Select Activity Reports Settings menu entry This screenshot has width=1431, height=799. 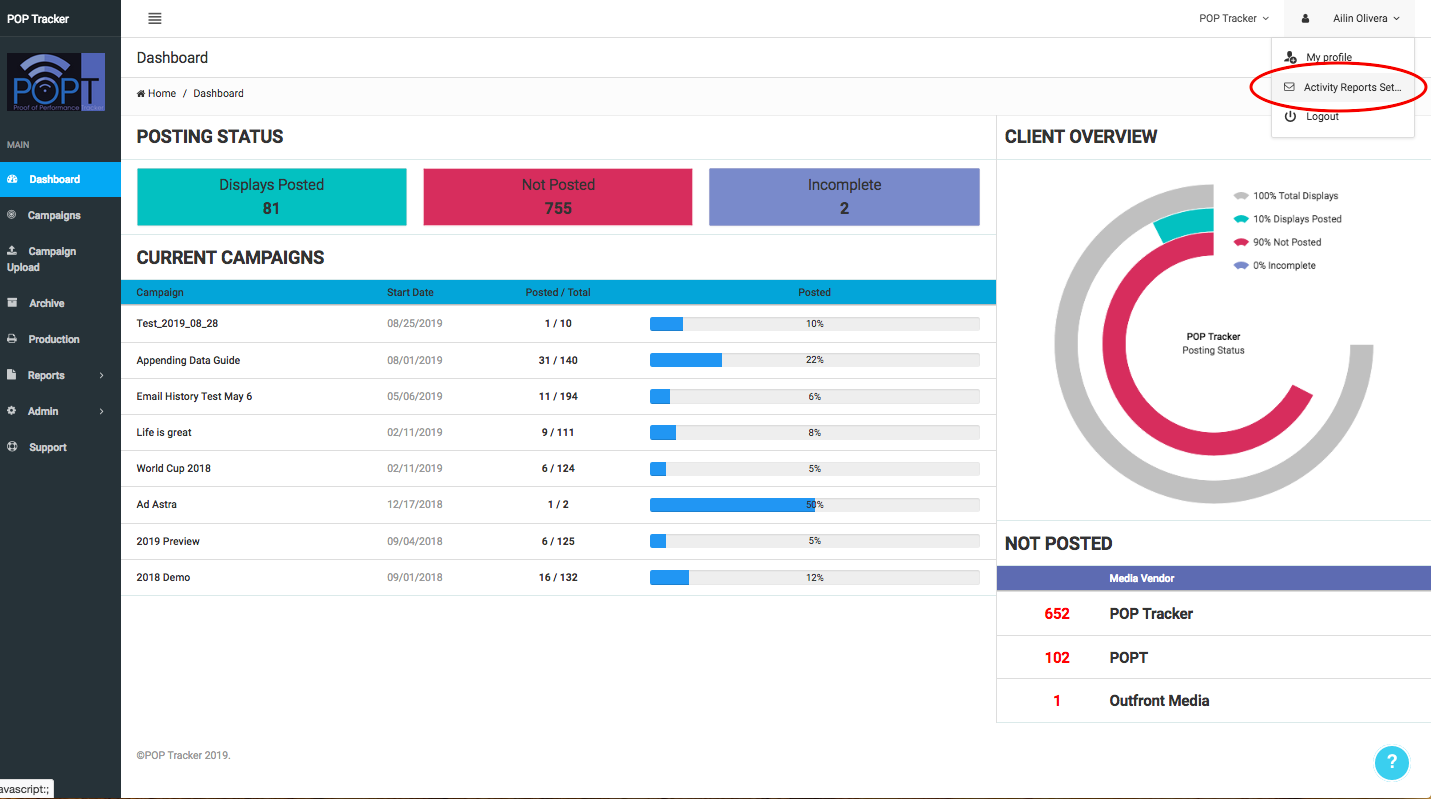coord(1343,87)
